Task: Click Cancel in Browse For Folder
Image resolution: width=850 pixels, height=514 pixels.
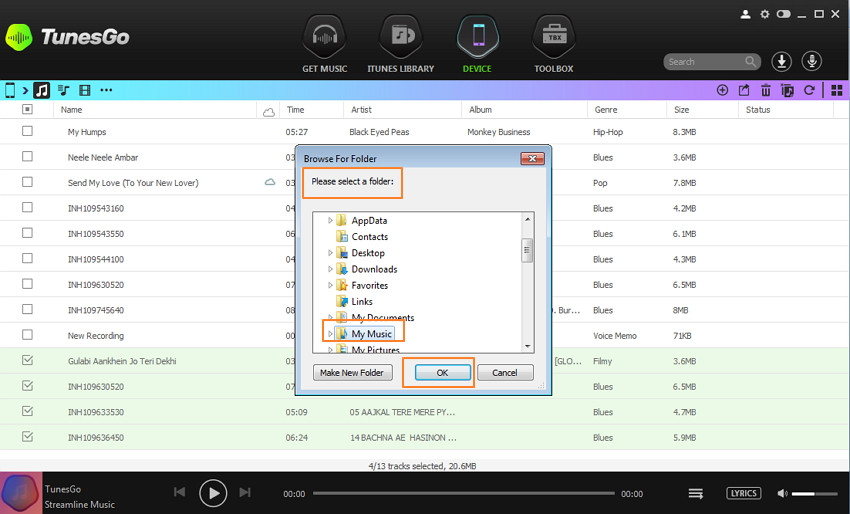Action: (505, 372)
